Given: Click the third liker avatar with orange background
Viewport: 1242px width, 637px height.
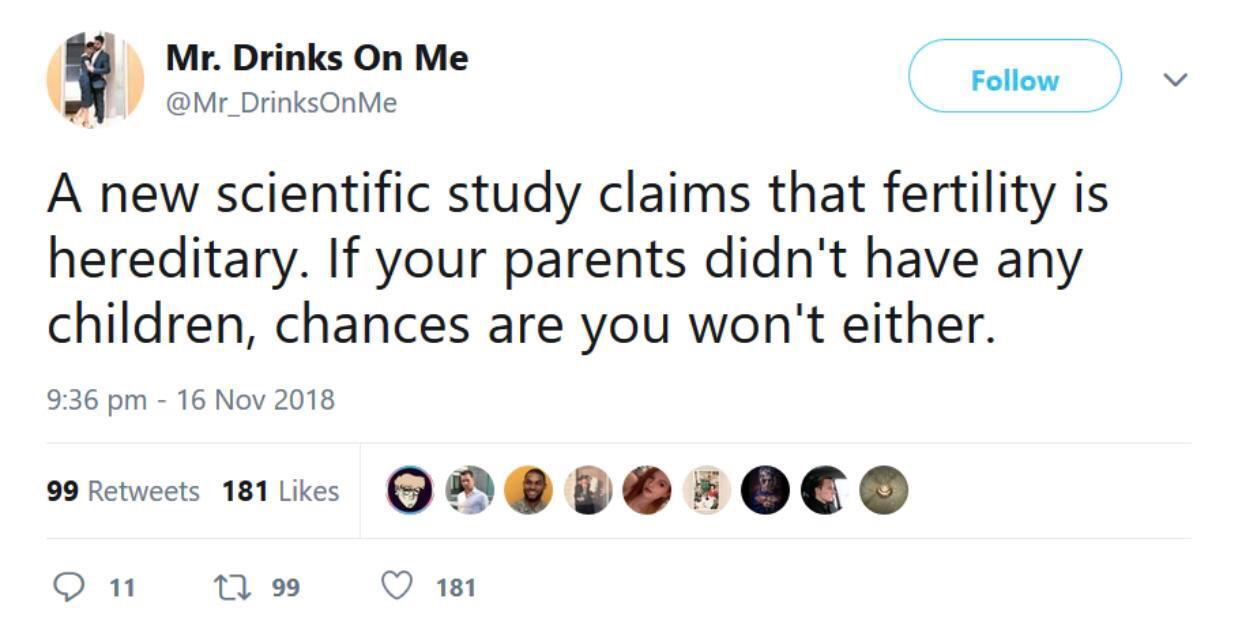Looking at the screenshot, I should tap(527, 490).
